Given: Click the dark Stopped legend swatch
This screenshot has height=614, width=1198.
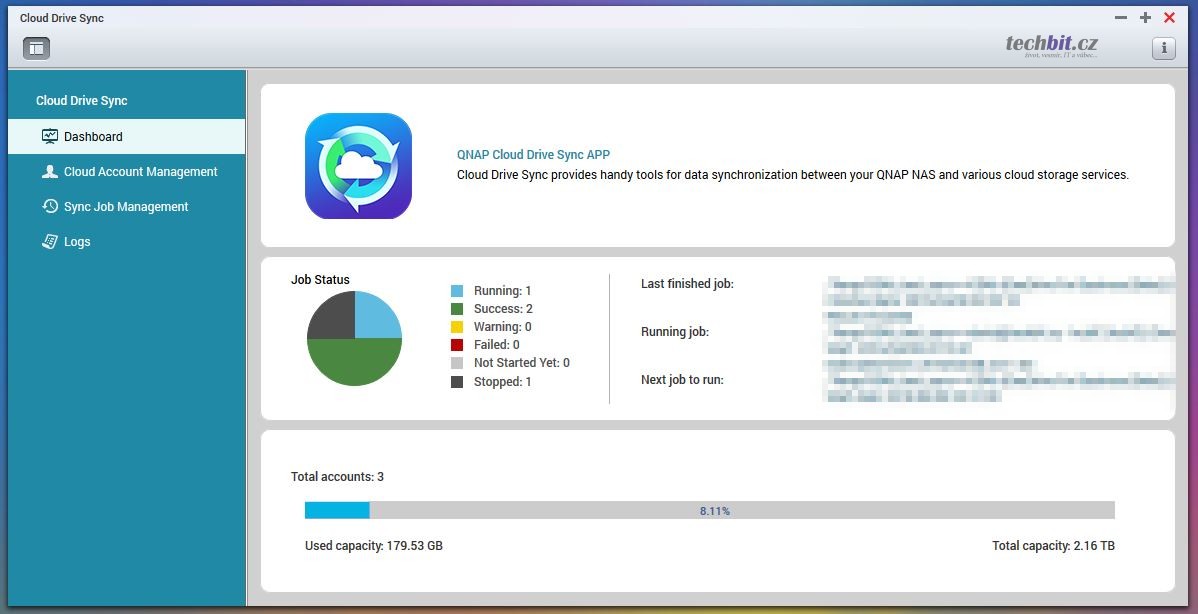Looking at the screenshot, I should pos(457,382).
